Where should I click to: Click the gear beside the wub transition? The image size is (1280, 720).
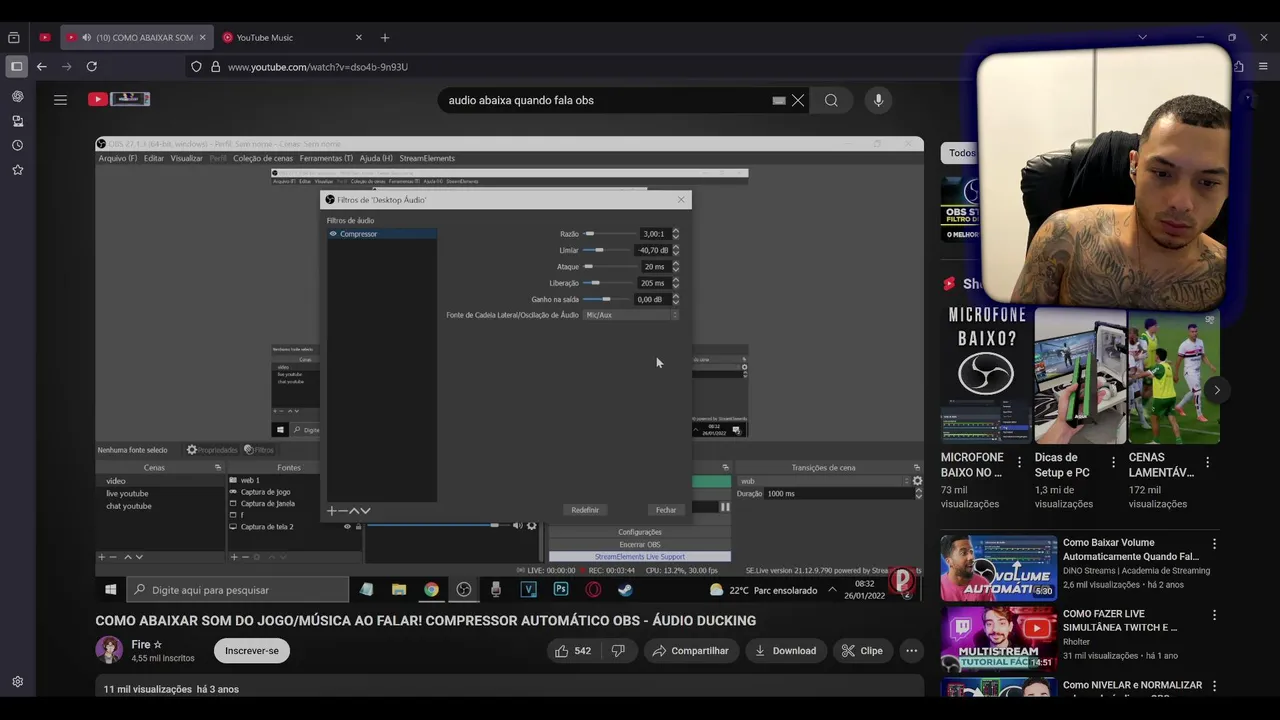pos(917,481)
